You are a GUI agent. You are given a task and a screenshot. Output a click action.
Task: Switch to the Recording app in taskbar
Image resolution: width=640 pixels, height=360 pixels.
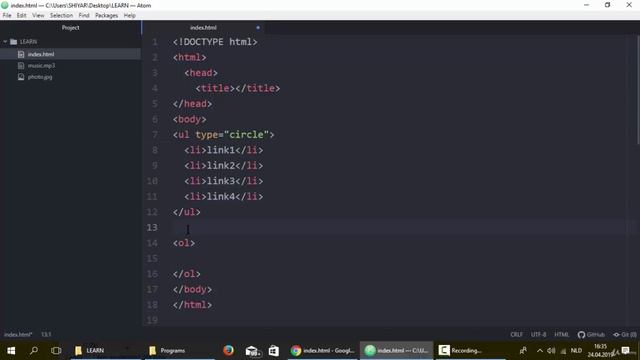pos(470,351)
